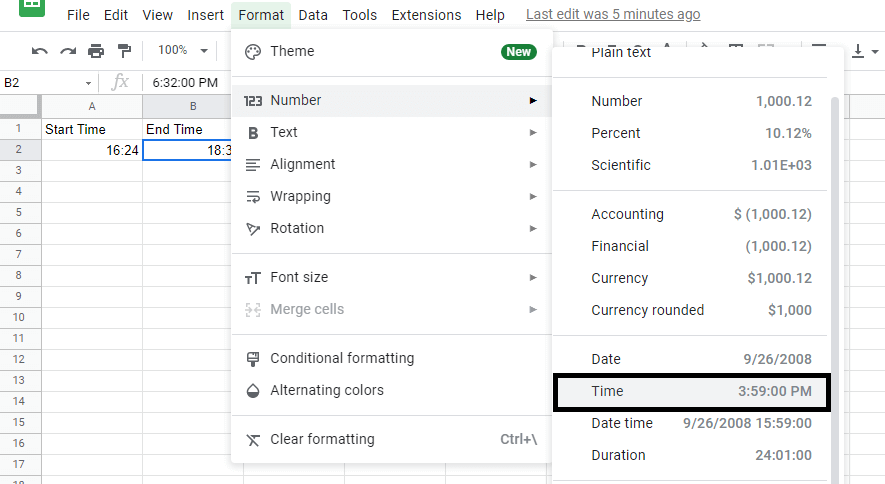The width and height of the screenshot is (885, 484).
Task: Expand the Number submenu arrow
Action: [533, 100]
